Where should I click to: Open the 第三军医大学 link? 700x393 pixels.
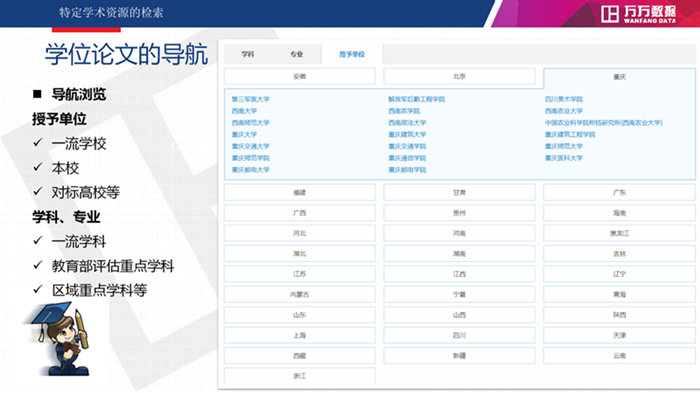(x=250, y=99)
